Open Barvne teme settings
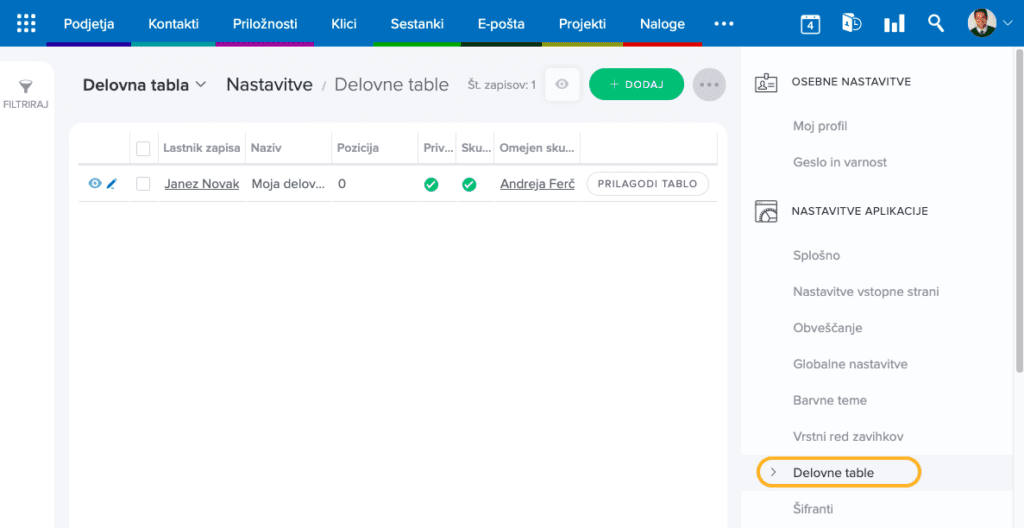The image size is (1024, 528). click(x=829, y=400)
